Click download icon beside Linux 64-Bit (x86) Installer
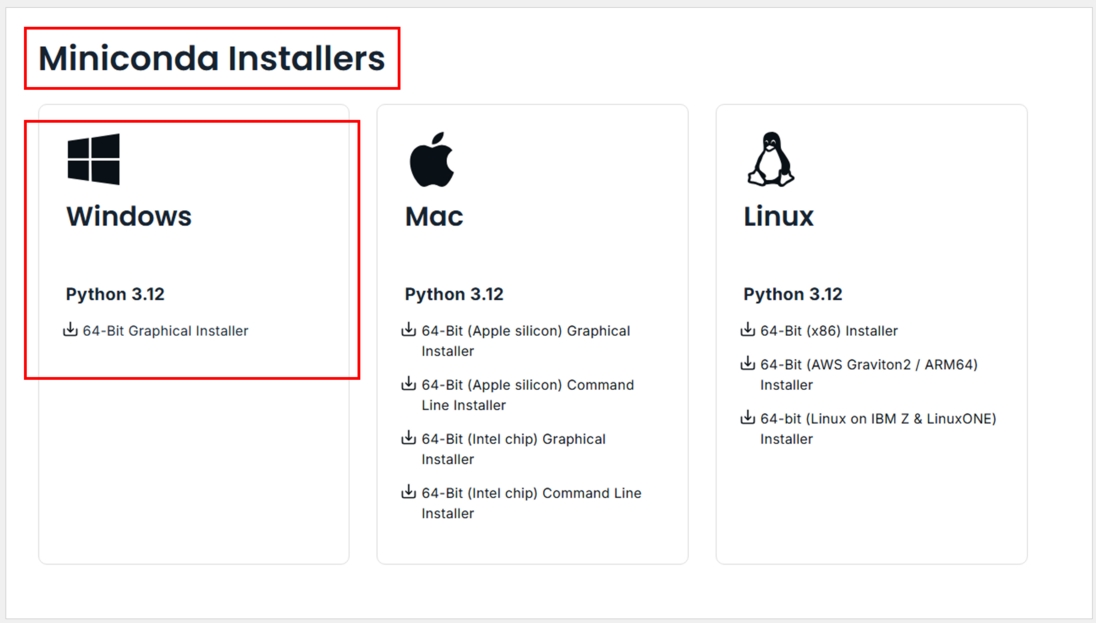The height and width of the screenshot is (623, 1096). click(748, 329)
